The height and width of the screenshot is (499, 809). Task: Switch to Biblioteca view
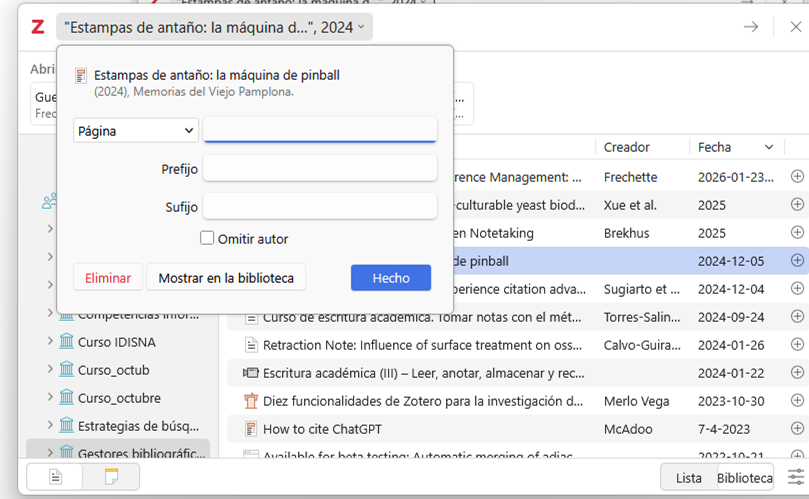(745, 478)
